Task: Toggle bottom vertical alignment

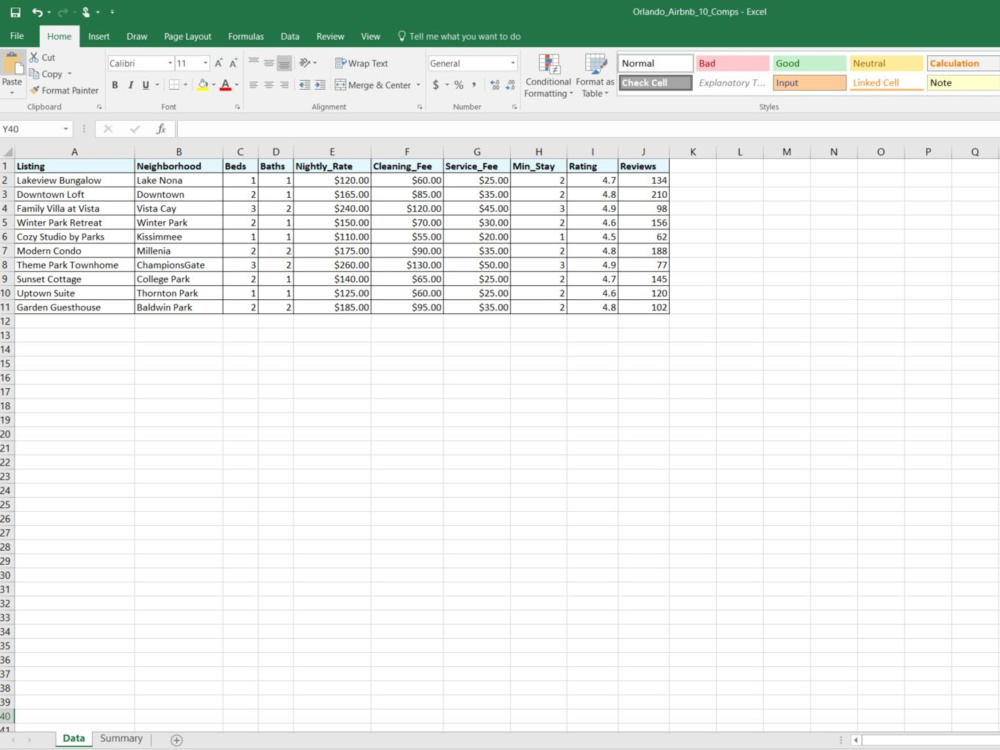Action: 284,62
